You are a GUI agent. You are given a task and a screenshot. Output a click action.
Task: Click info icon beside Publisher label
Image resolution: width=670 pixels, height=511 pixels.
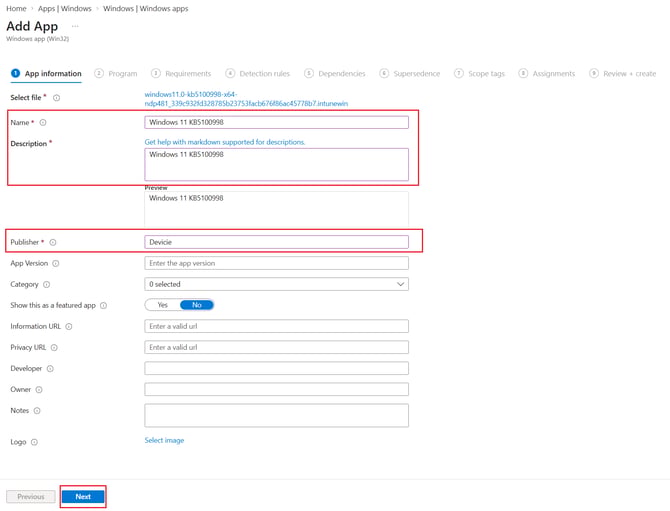tap(53, 242)
